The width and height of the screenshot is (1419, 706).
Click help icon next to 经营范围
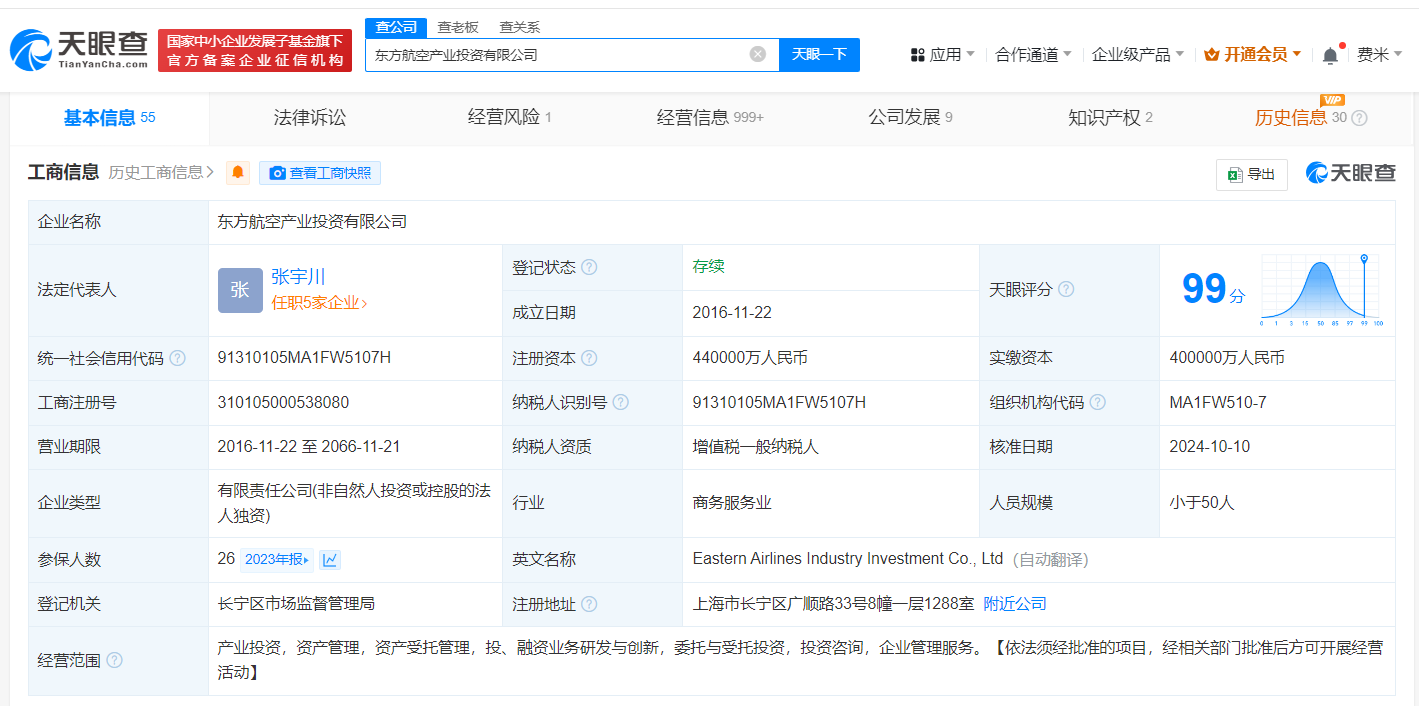pyautogui.click(x=115, y=660)
